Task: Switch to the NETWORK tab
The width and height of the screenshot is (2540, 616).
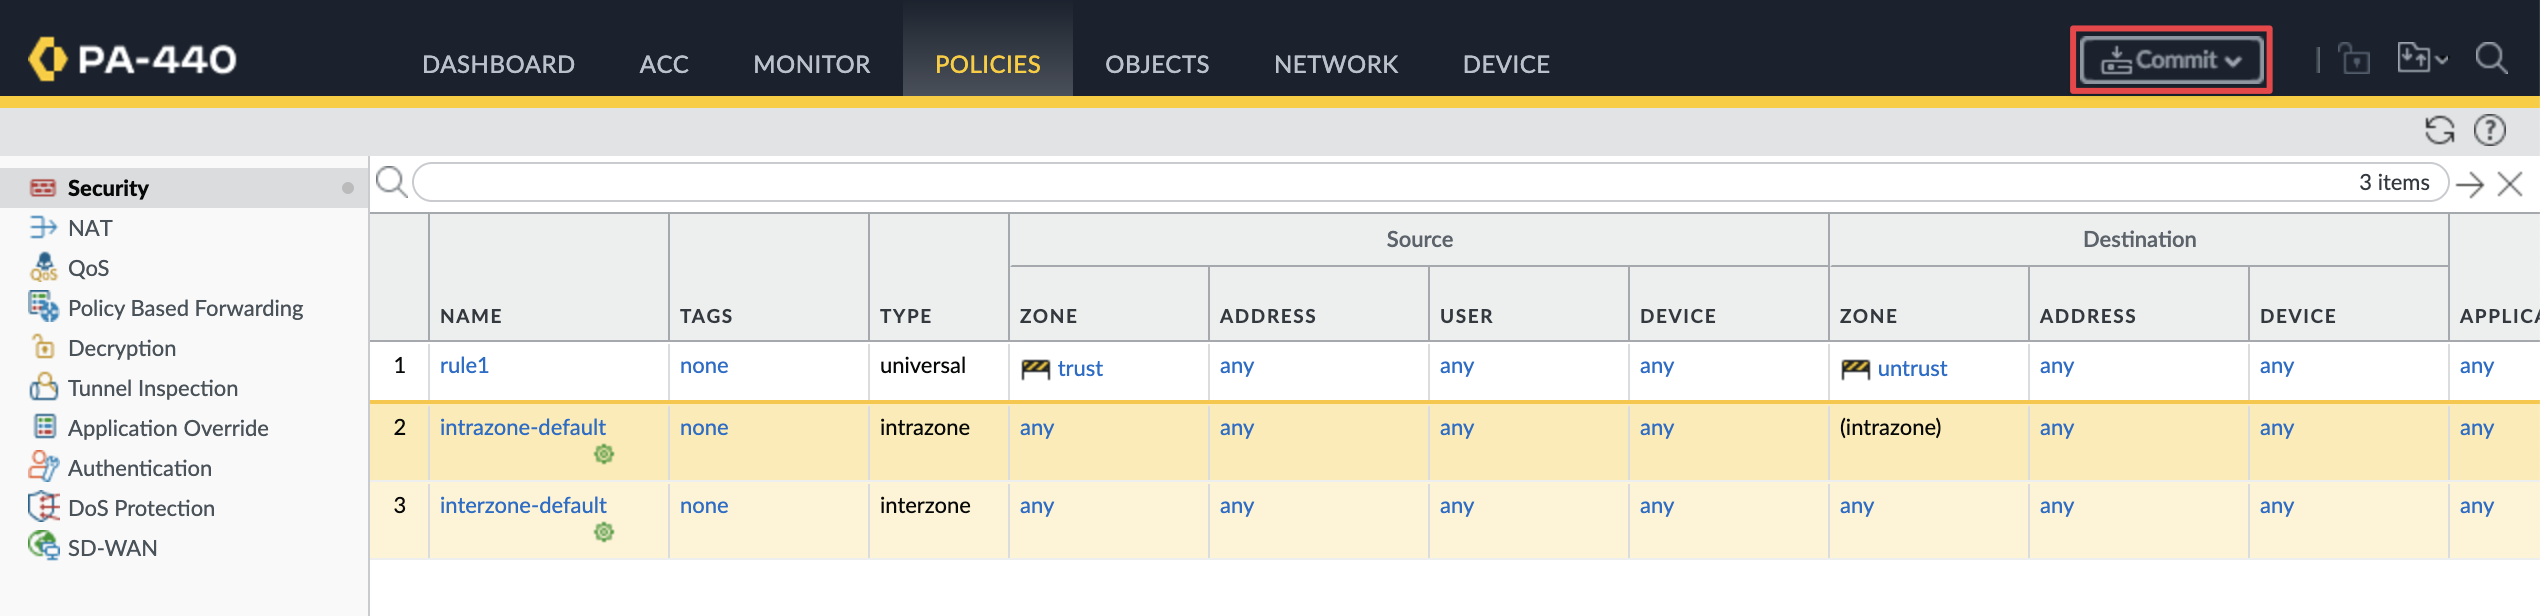Action: [x=1336, y=64]
